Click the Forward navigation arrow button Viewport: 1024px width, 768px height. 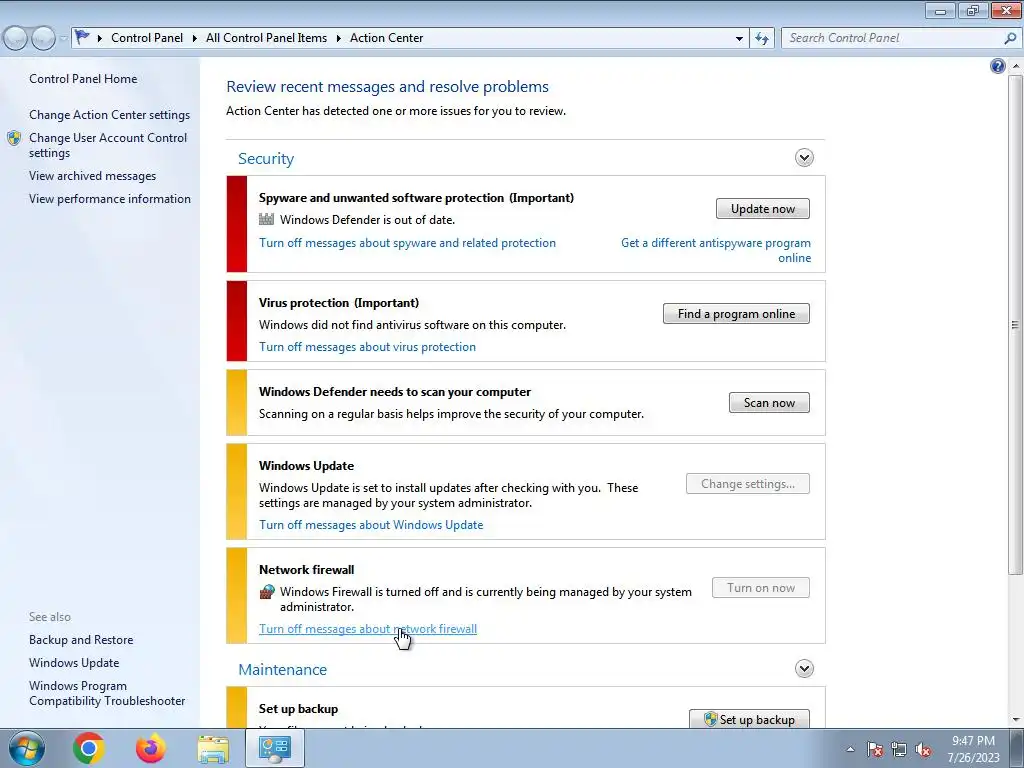pos(43,39)
